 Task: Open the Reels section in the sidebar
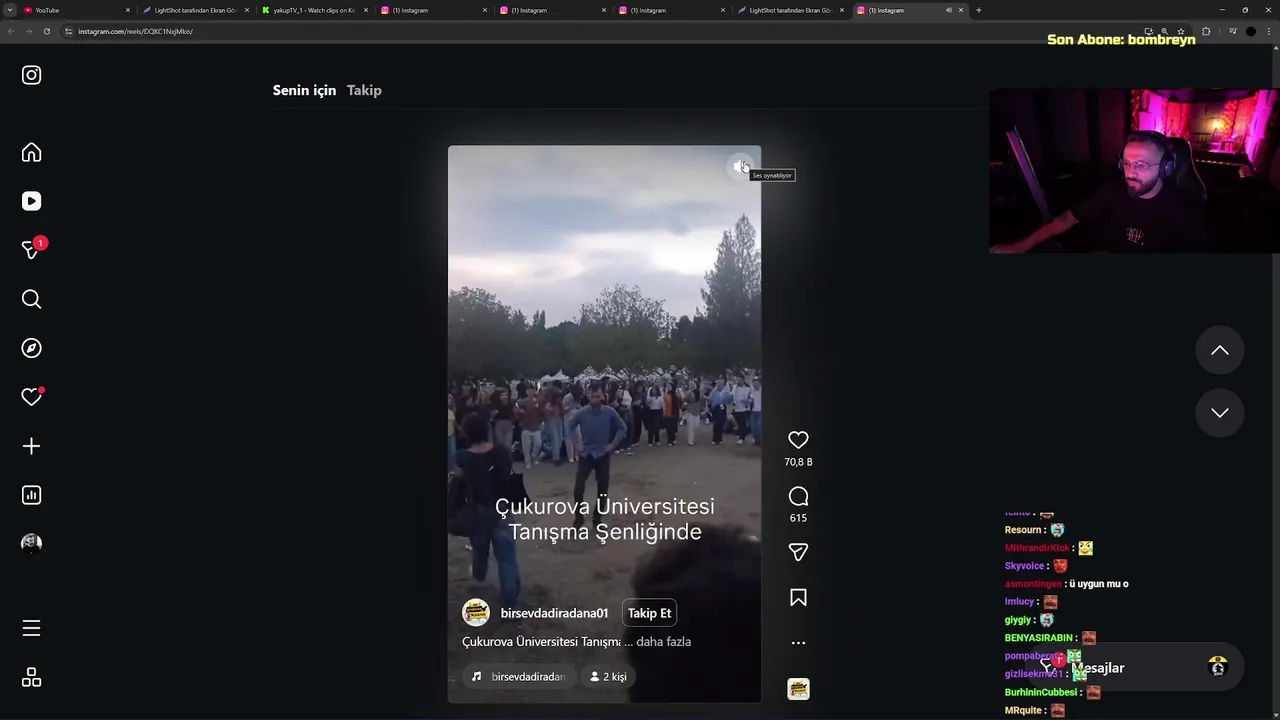pyautogui.click(x=31, y=201)
